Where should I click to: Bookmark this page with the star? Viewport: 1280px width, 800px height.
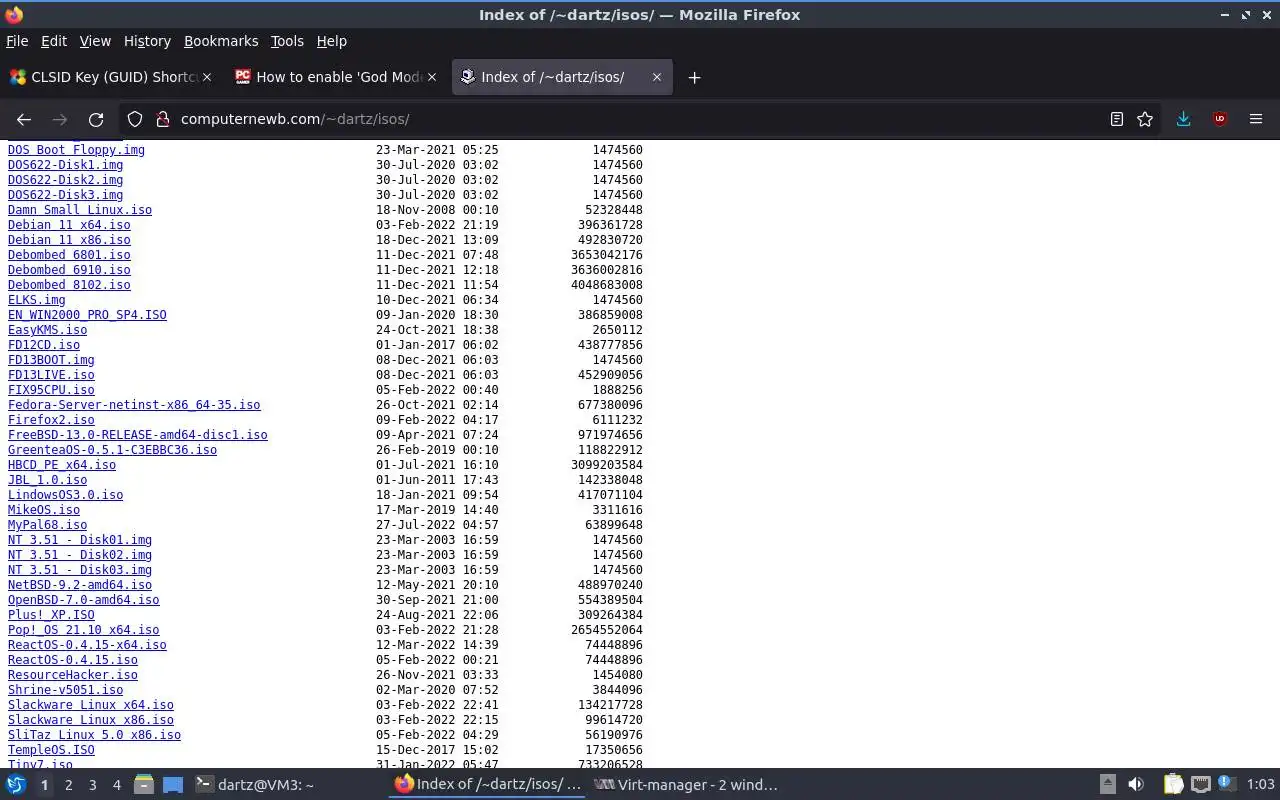1145,119
